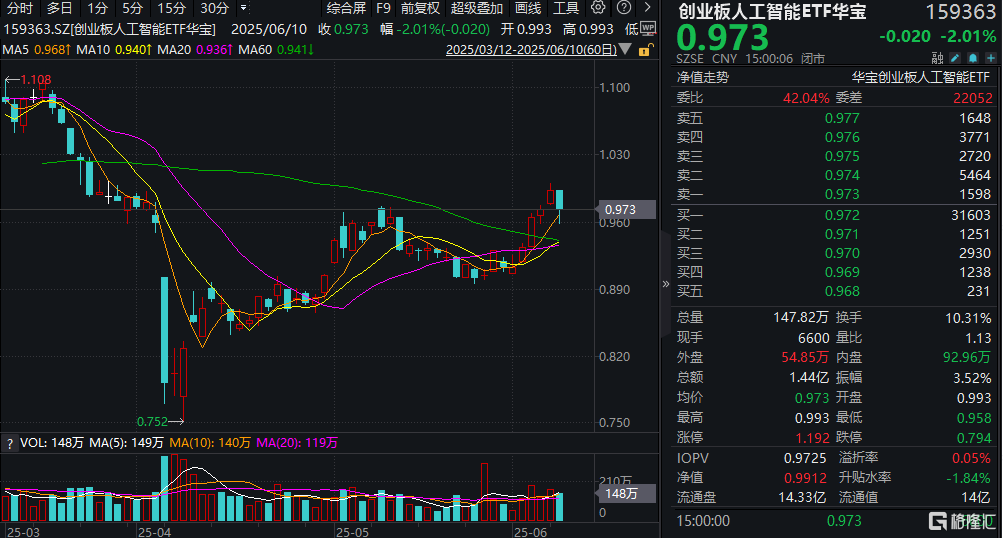Viewport: 1003px width, 538px height.
Task: Click the 涨停 1.192 value
Action: point(812,438)
